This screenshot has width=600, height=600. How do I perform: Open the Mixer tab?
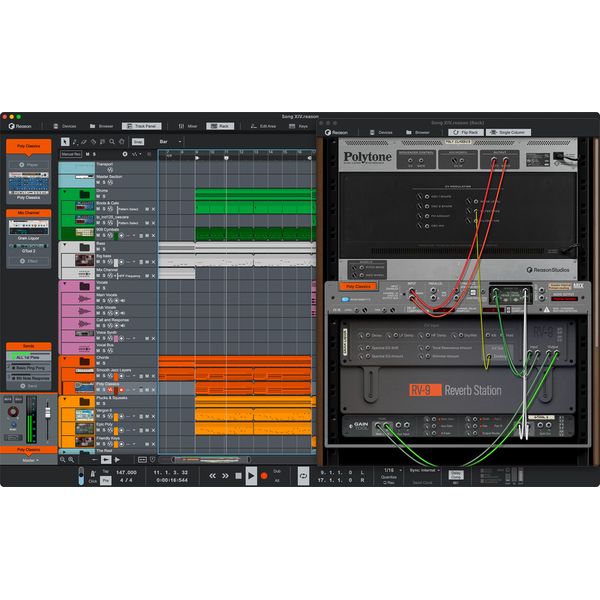point(188,126)
